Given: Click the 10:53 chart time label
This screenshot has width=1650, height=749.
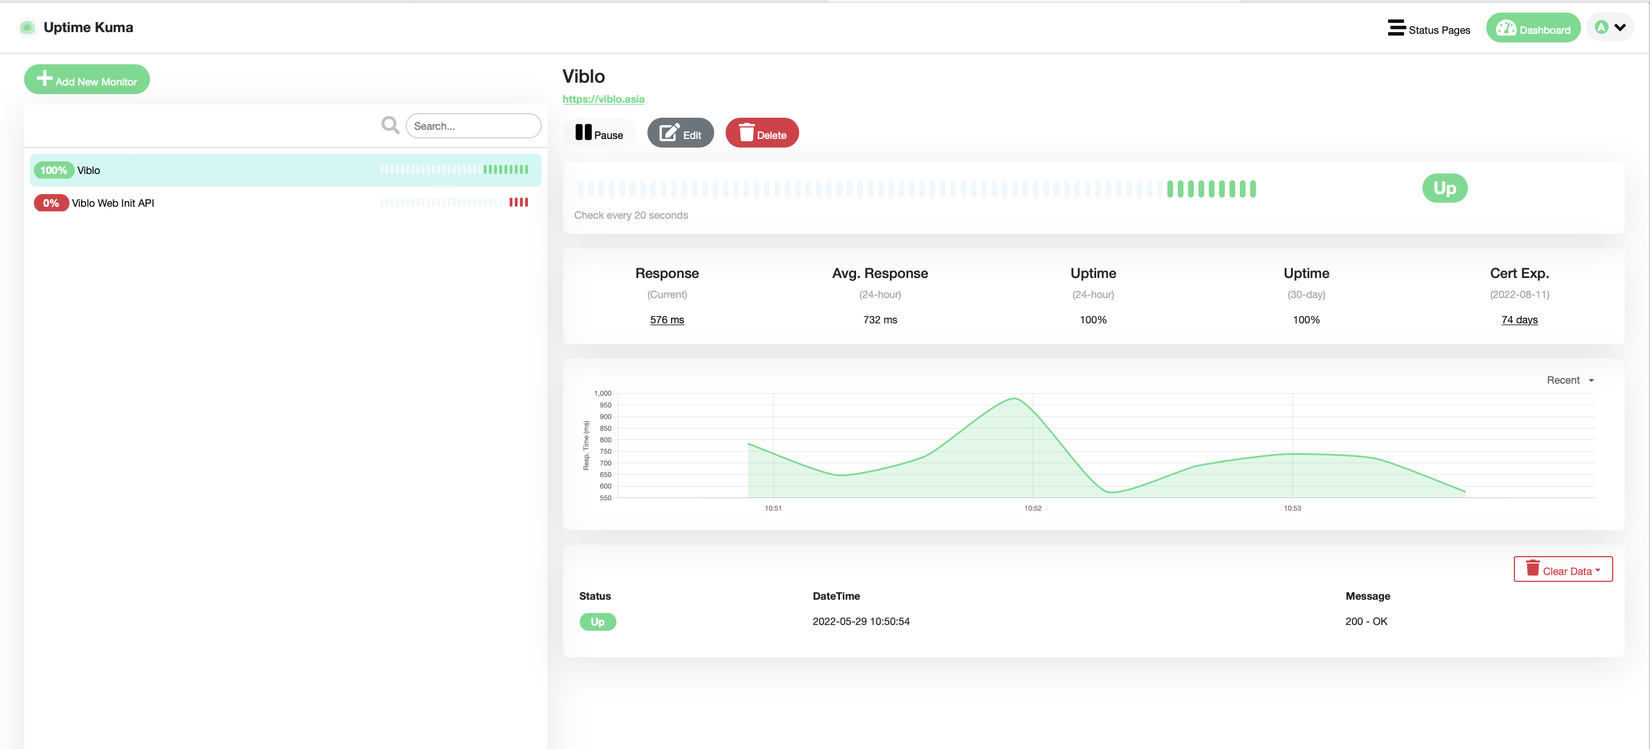Looking at the screenshot, I should 1292,508.
